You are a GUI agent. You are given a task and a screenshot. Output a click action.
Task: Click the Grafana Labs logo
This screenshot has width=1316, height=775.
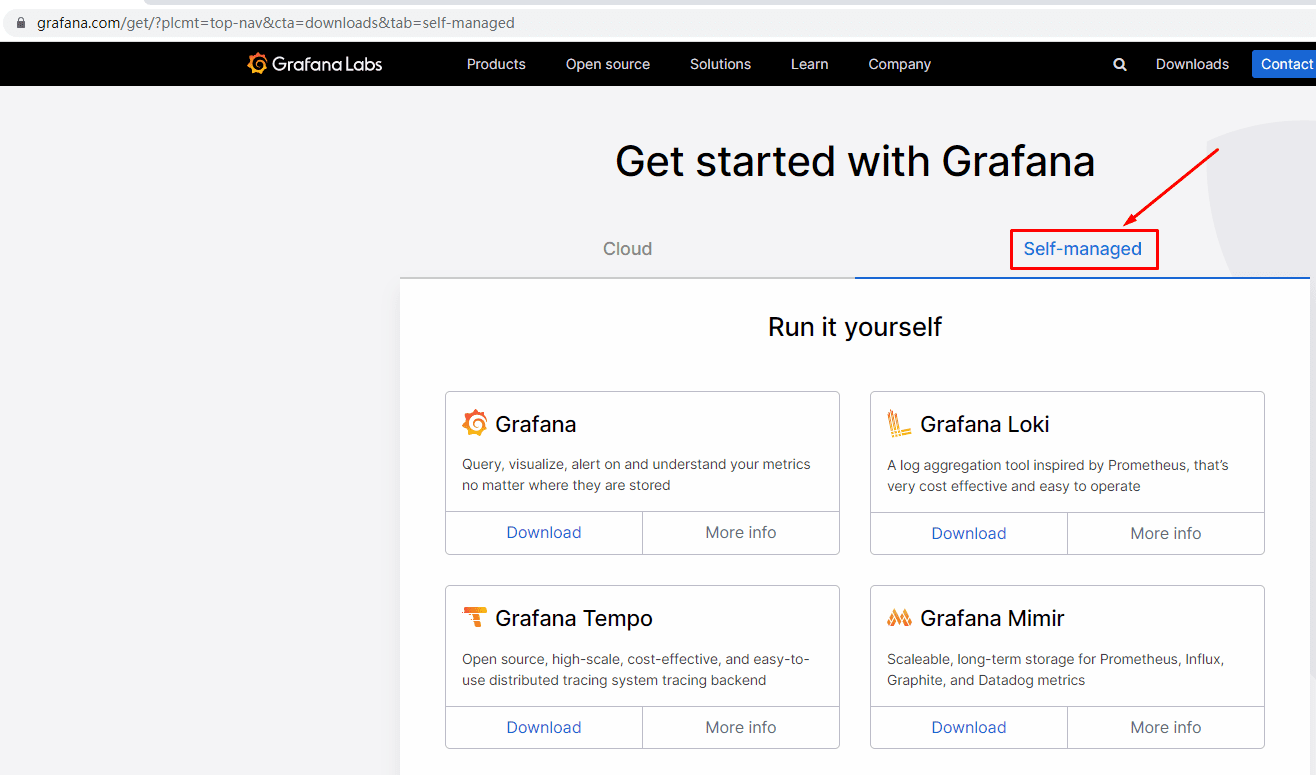tap(315, 64)
